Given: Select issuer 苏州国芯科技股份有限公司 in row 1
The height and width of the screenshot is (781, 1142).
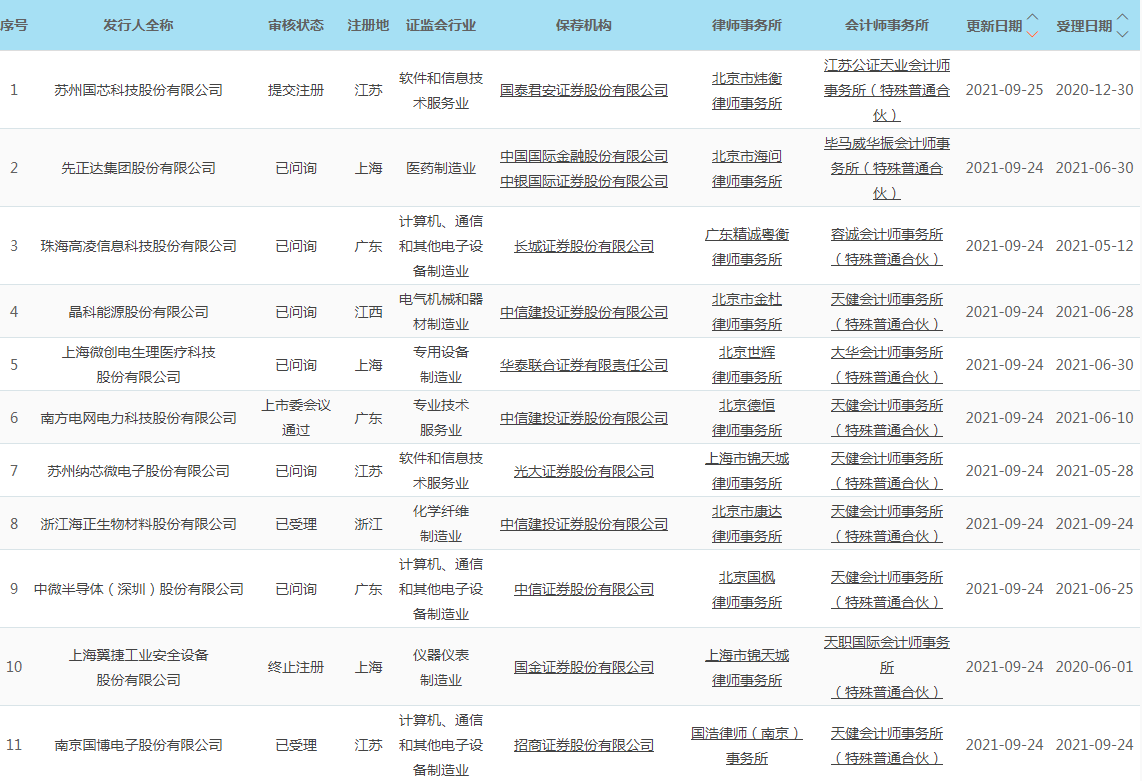Looking at the screenshot, I should click(x=138, y=90).
